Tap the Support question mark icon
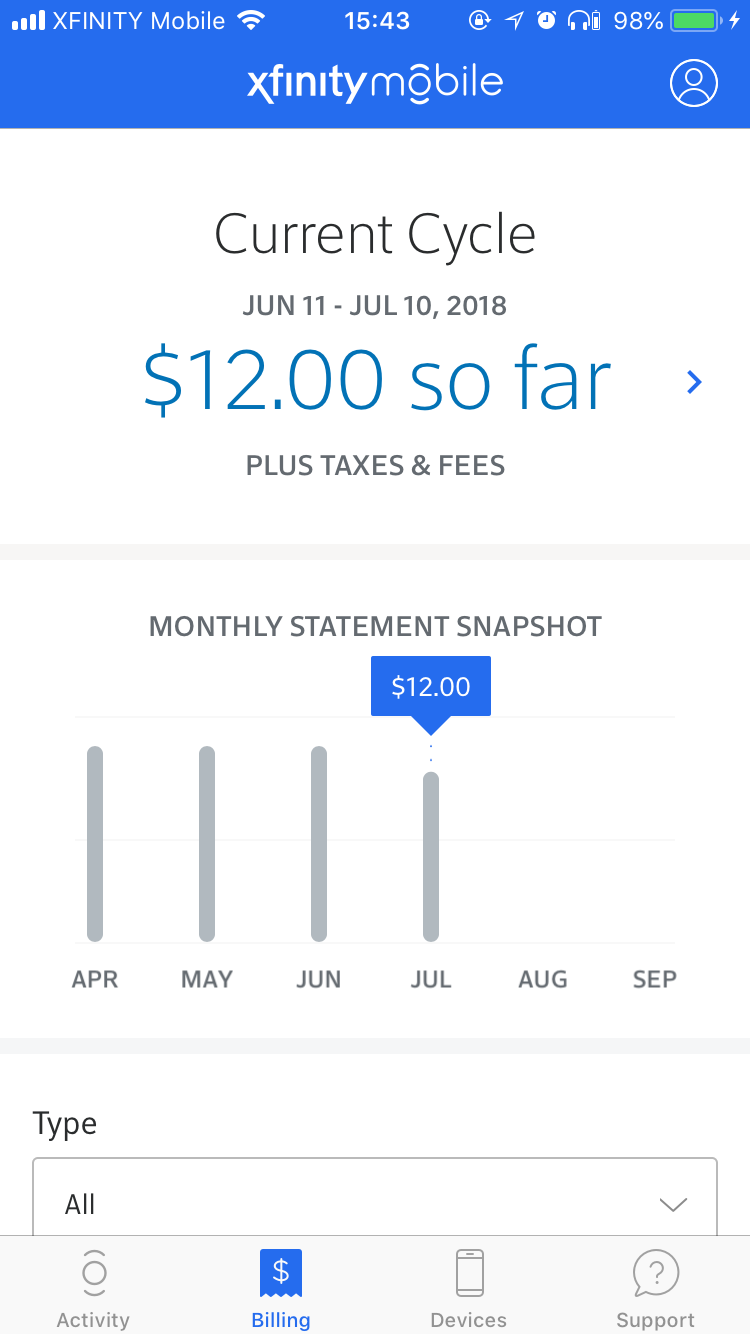 tap(656, 1273)
